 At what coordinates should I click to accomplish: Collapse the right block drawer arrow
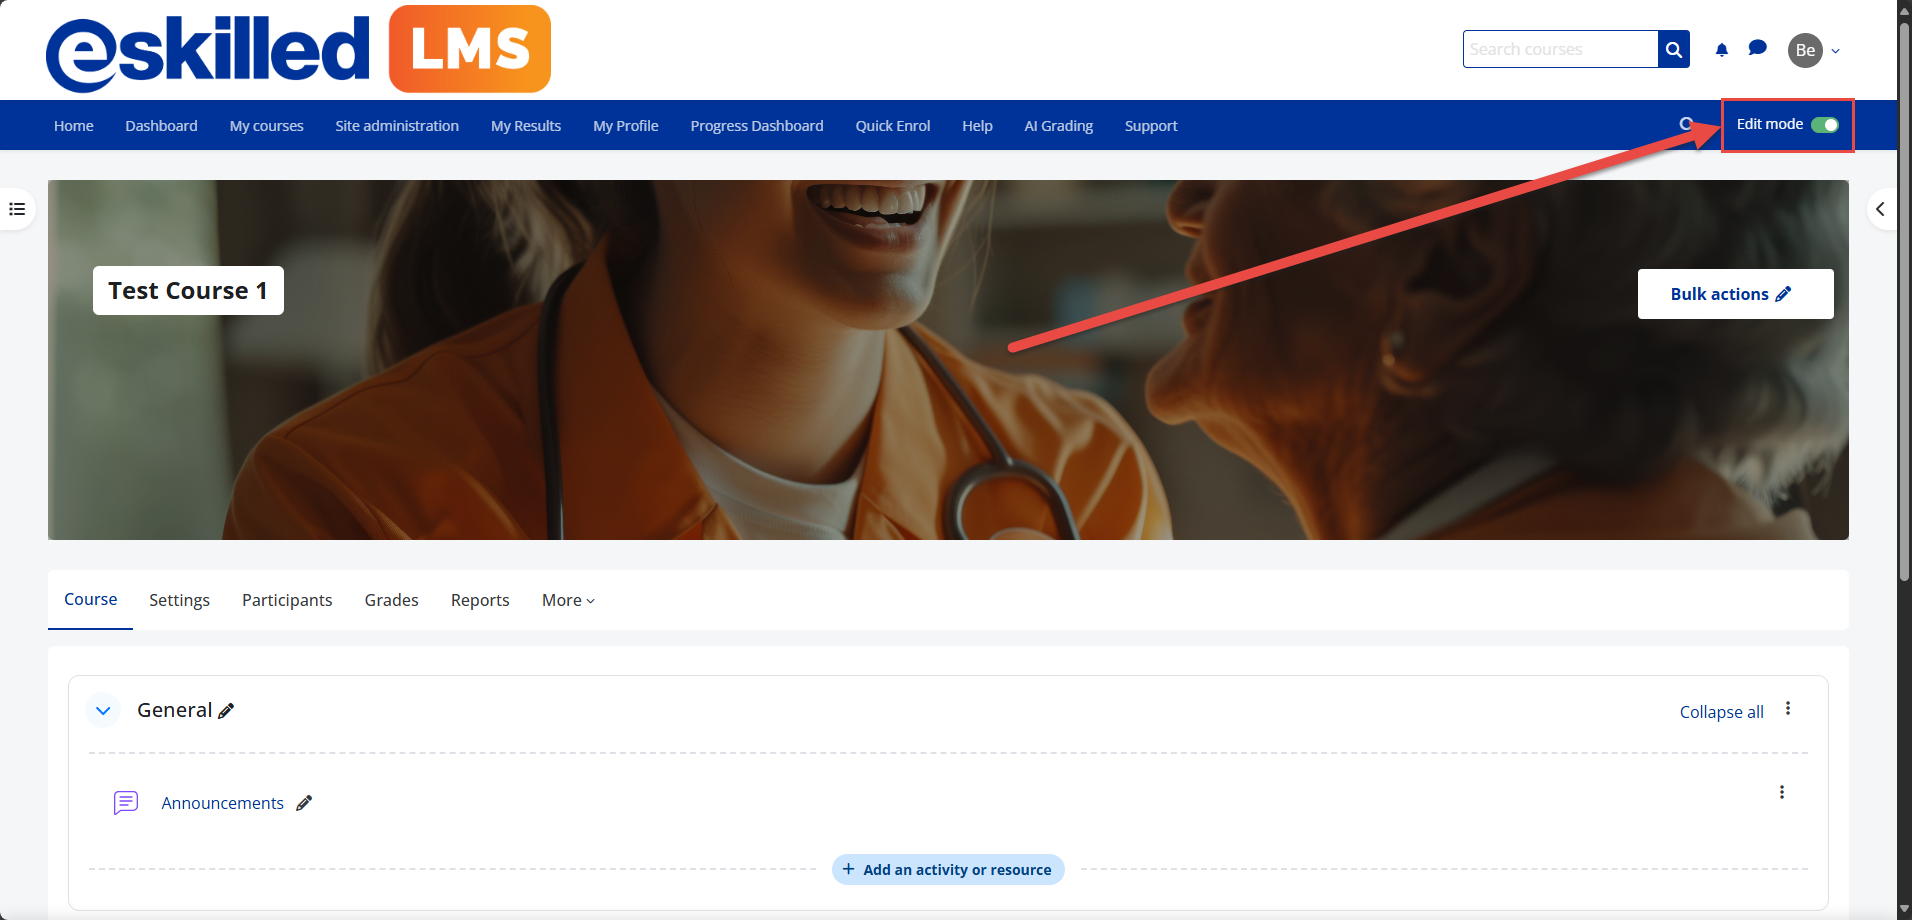pos(1881,209)
